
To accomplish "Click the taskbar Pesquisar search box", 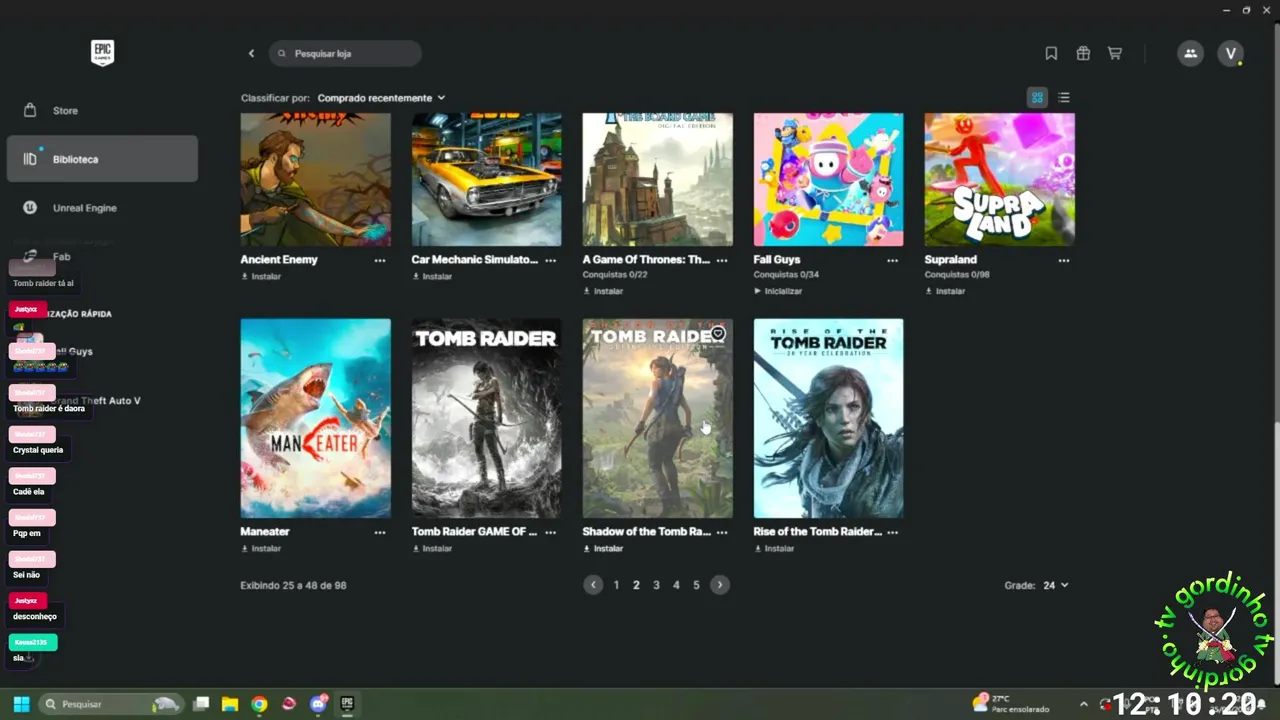I will [x=110, y=704].
